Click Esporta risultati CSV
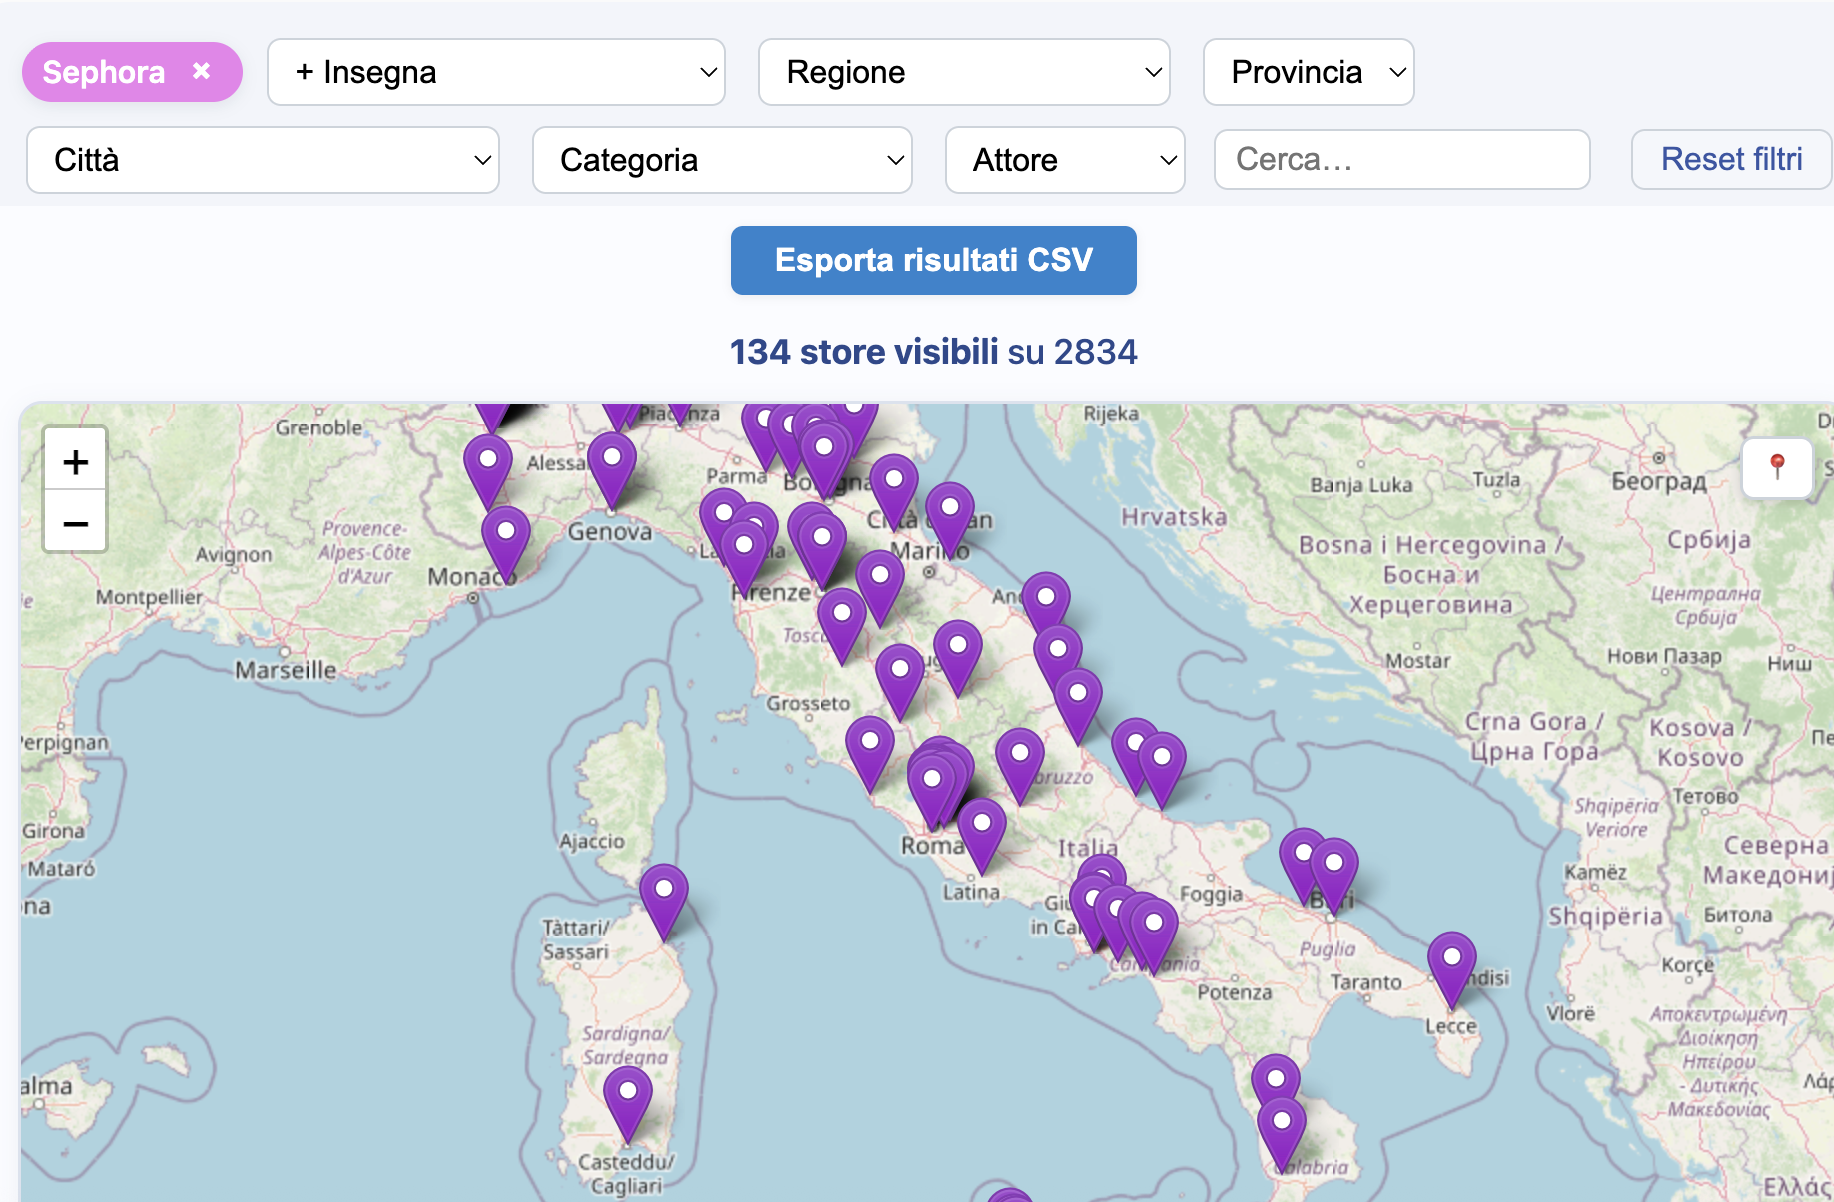 click(932, 260)
